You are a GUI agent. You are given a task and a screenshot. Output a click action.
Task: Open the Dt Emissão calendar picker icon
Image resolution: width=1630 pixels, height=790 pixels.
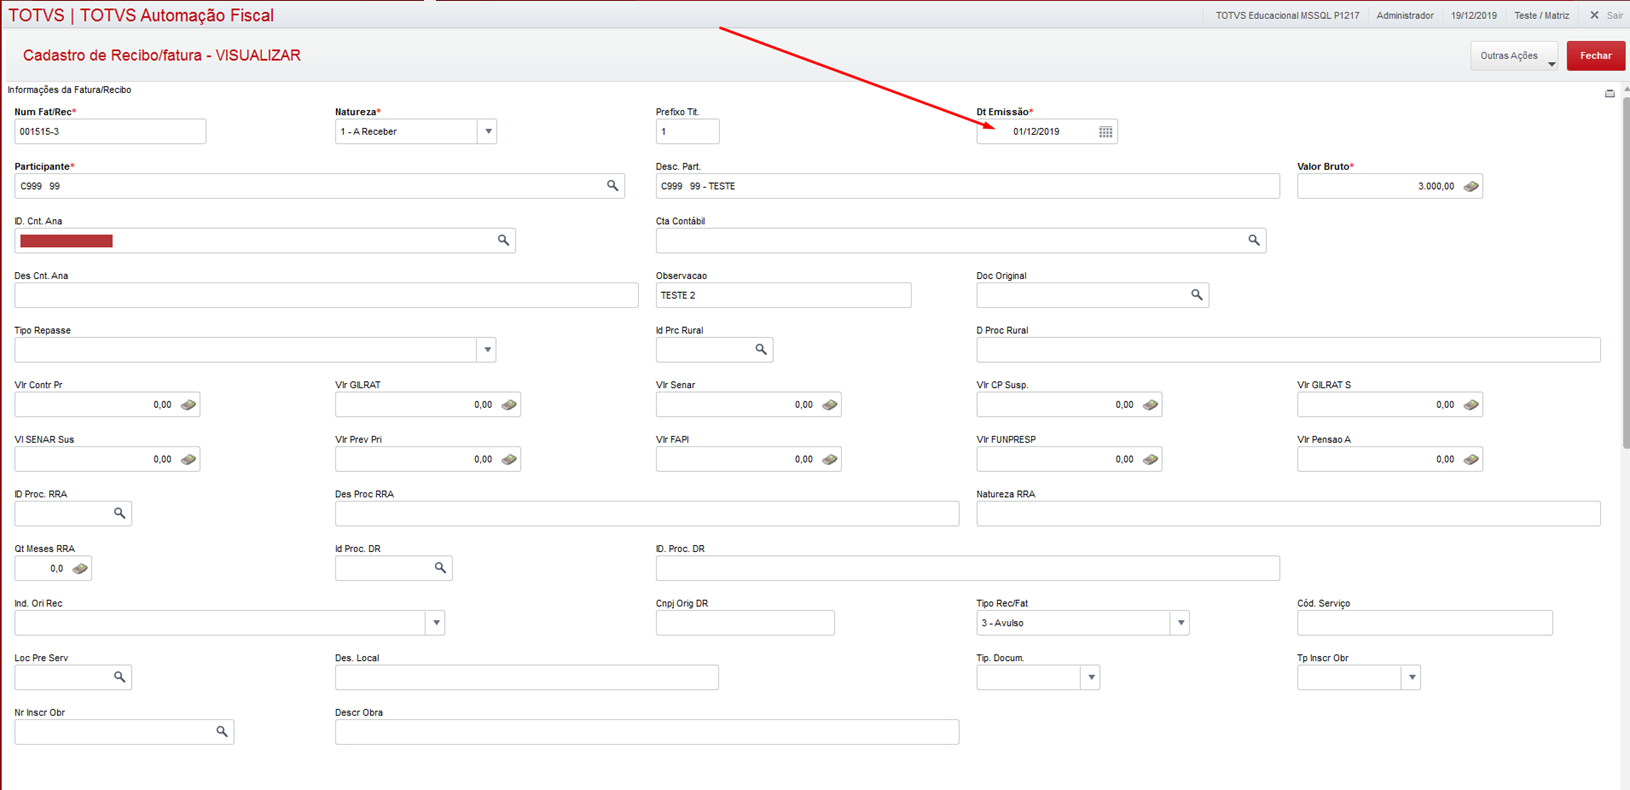pyautogui.click(x=1105, y=132)
